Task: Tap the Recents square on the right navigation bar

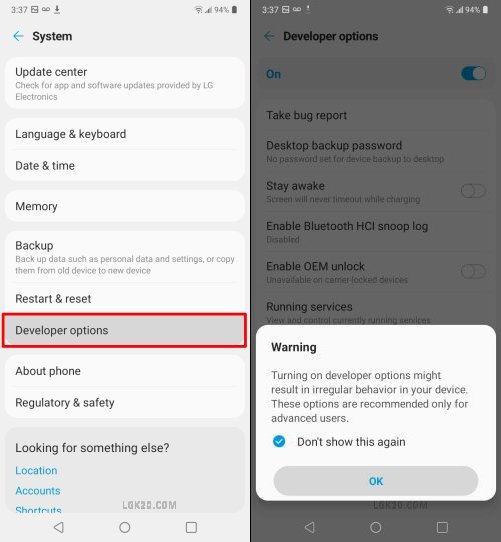Action: pyautogui.click(x=442, y=527)
